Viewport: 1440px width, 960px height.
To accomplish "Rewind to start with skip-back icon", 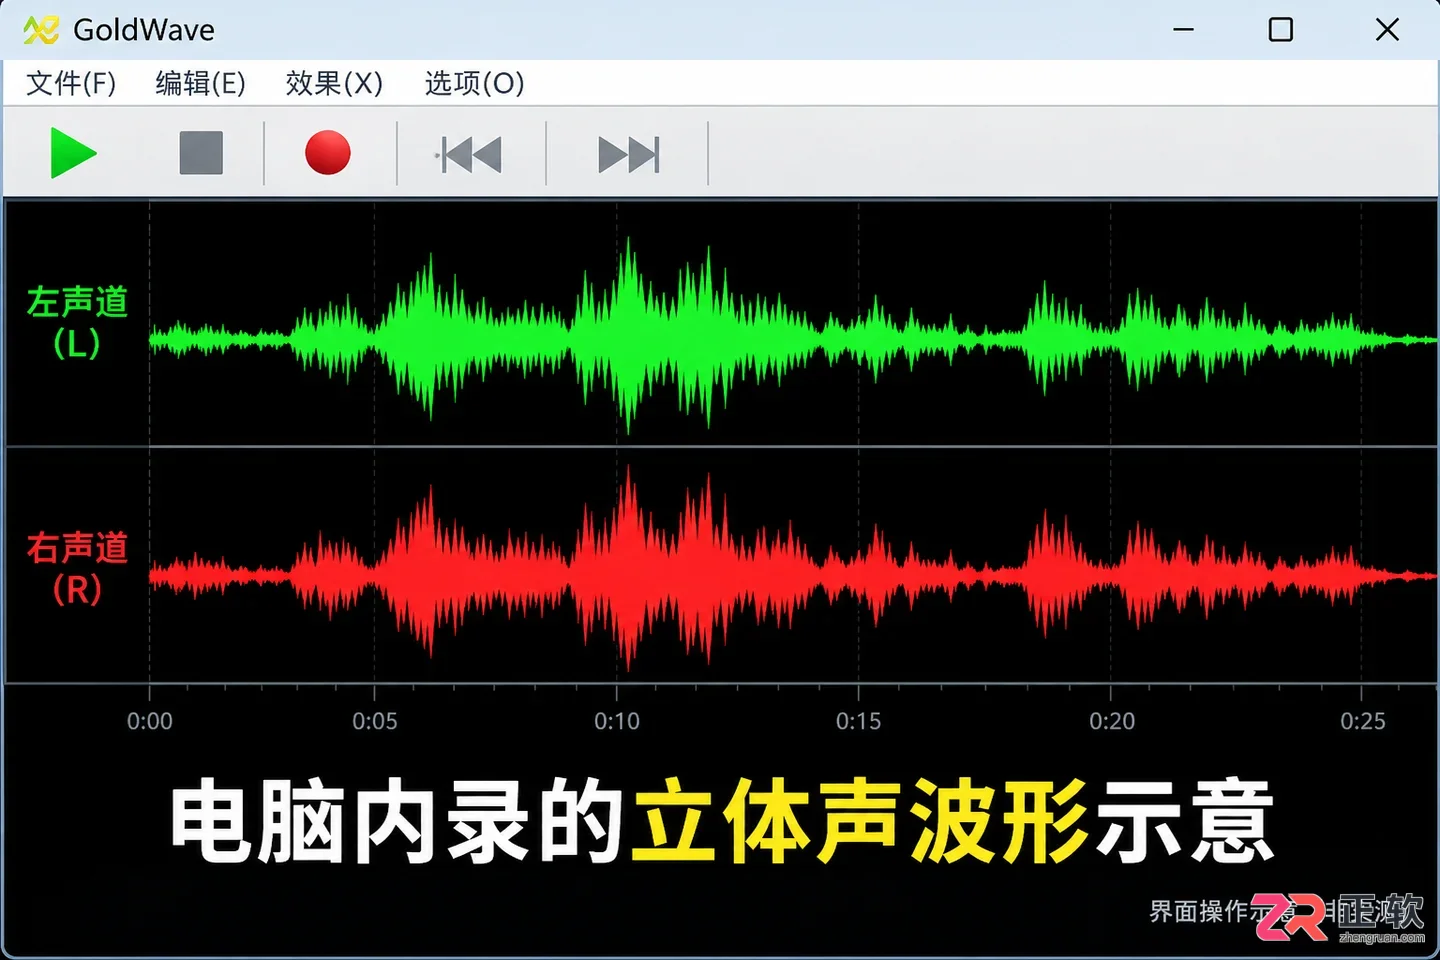I will 469,155.
